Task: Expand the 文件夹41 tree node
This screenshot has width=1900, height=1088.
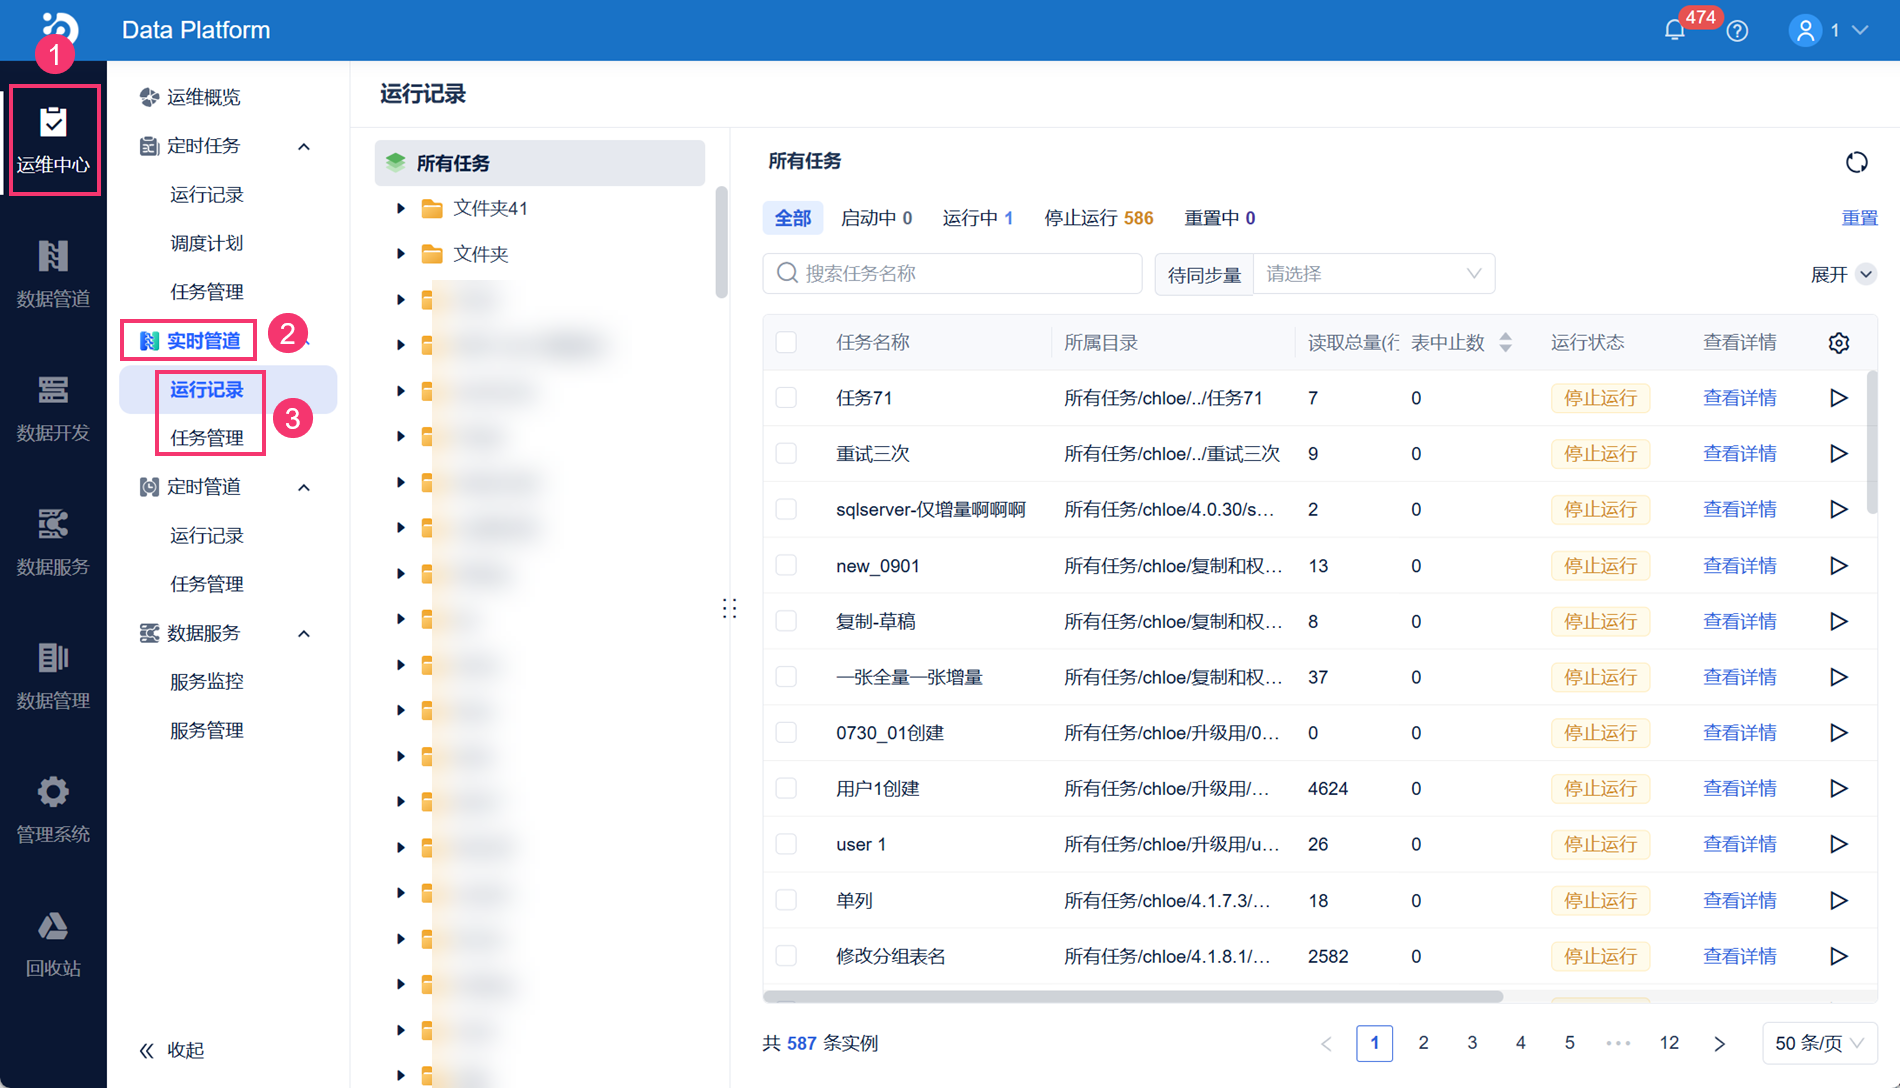Action: 401,208
